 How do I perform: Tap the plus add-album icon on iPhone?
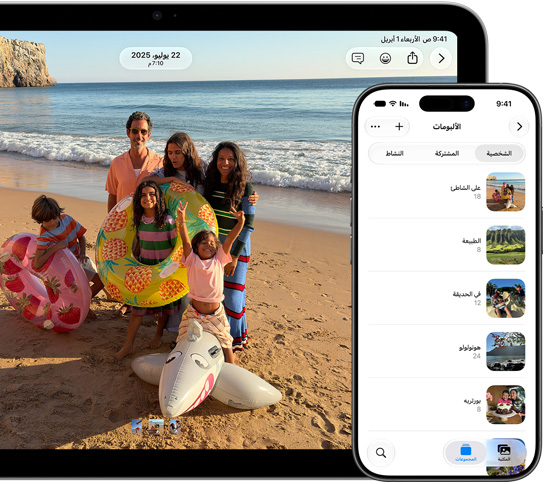pyautogui.click(x=399, y=127)
